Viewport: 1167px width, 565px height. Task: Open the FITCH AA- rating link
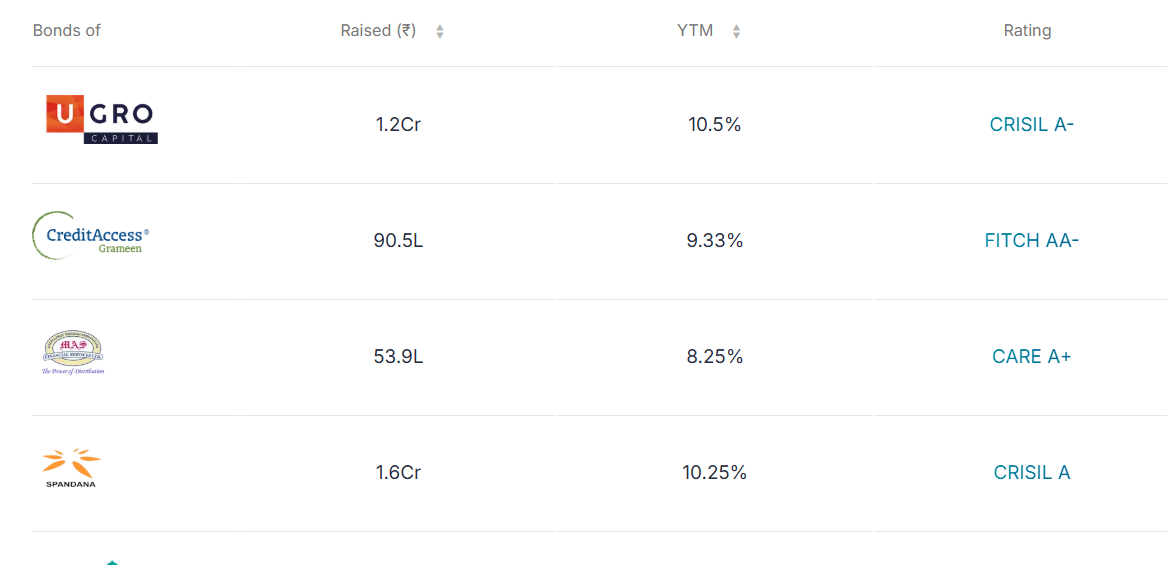click(1032, 240)
